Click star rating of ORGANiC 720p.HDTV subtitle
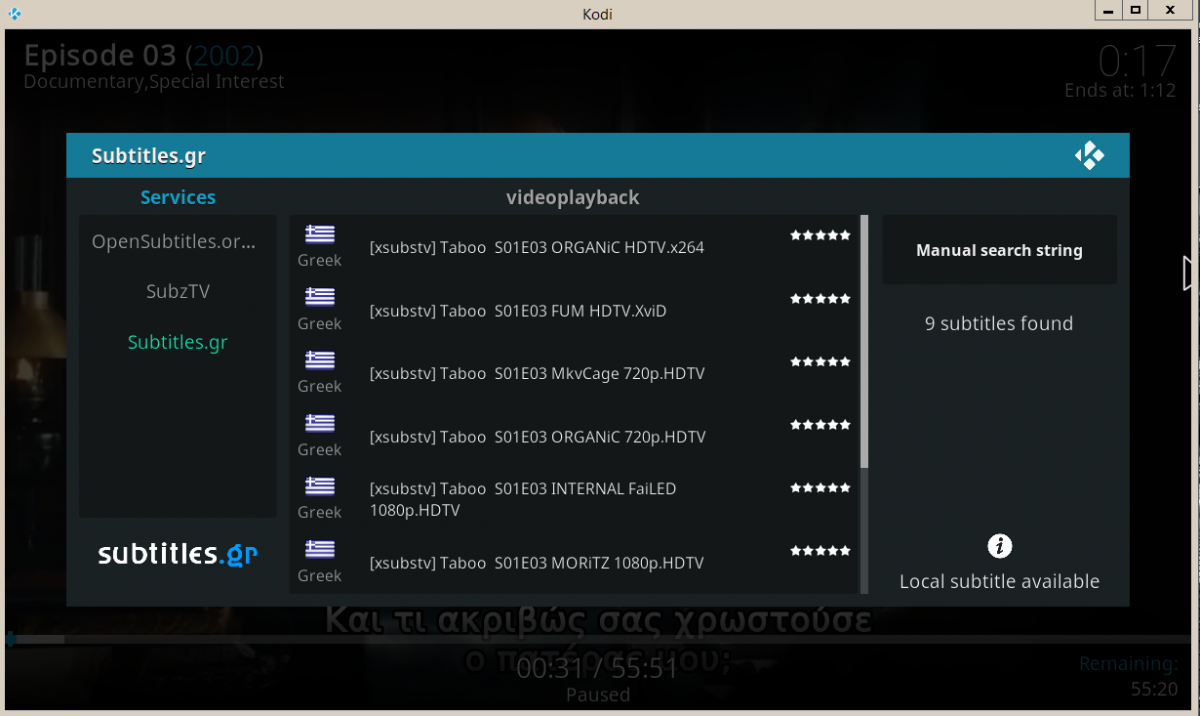Screen dimensions: 1200x716 [x=820, y=425]
